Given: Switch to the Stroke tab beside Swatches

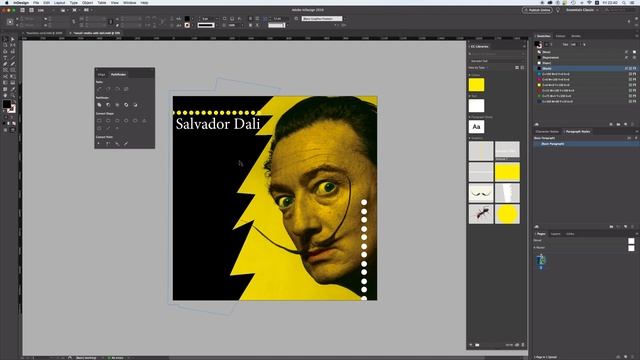Looking at the screenshot, I should [576, 36].
